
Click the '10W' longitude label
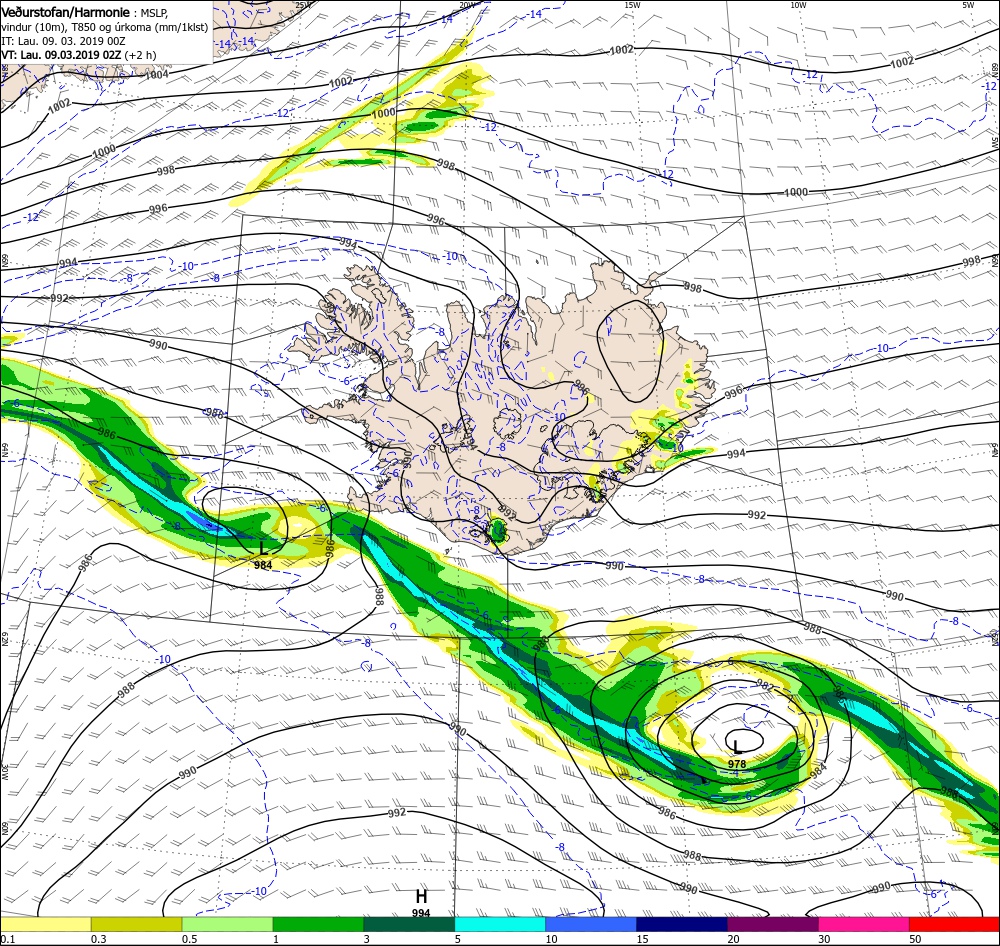(798, 5)
